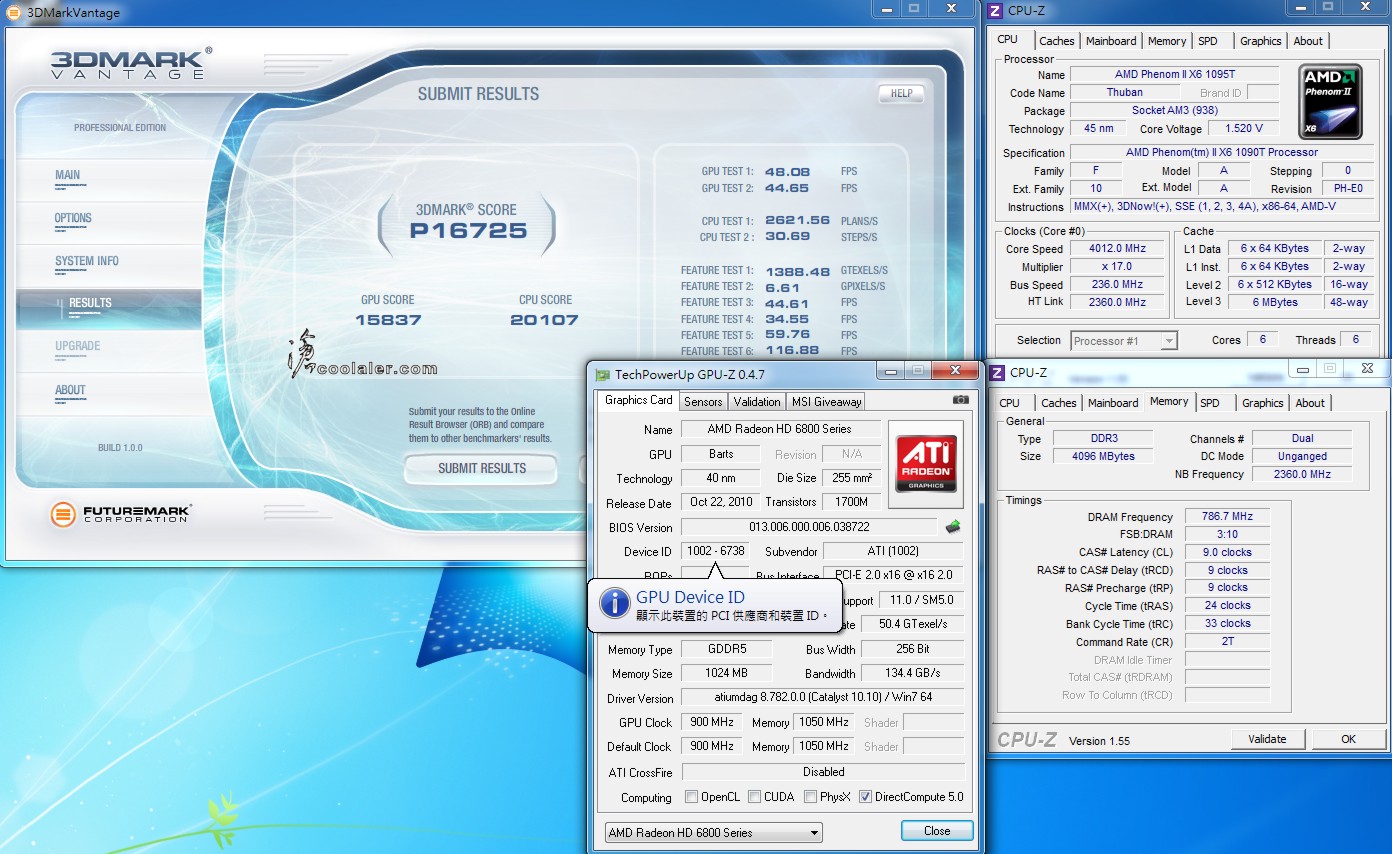Click the GPU-Z BIOS Version field
1392x854 pixels.
(809, 527)
